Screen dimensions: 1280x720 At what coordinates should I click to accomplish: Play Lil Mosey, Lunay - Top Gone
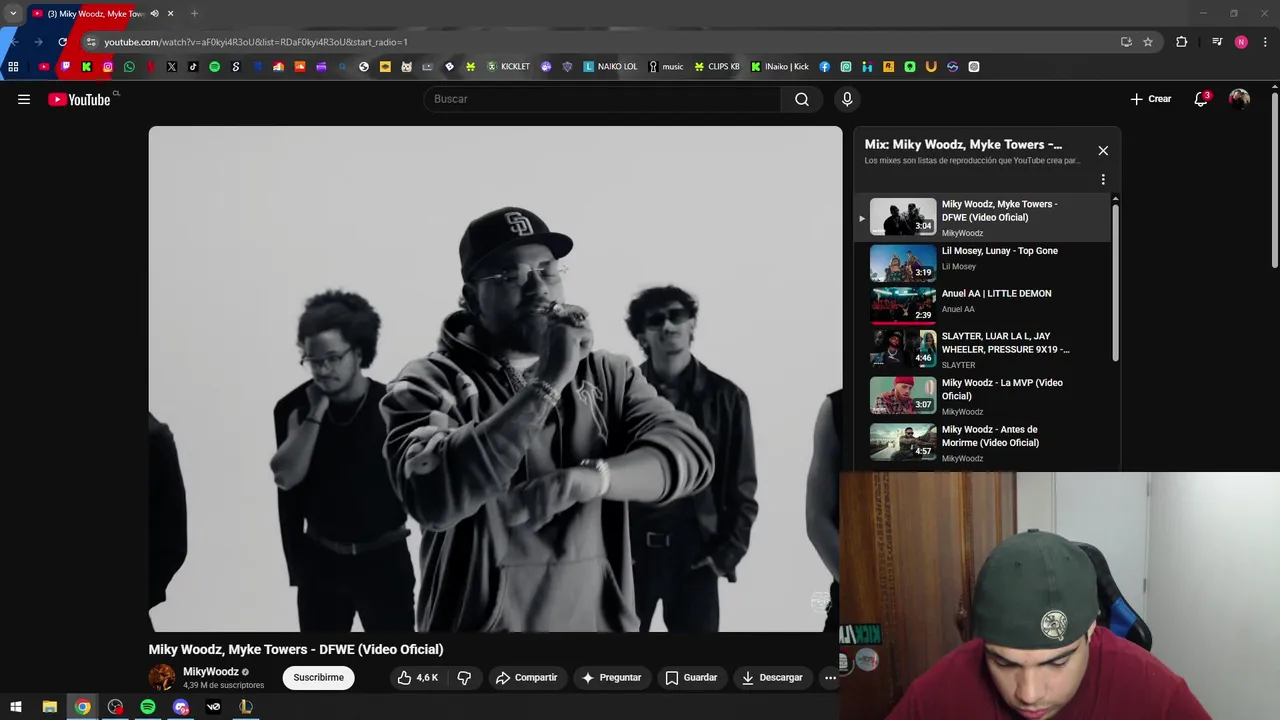point(984,262)
